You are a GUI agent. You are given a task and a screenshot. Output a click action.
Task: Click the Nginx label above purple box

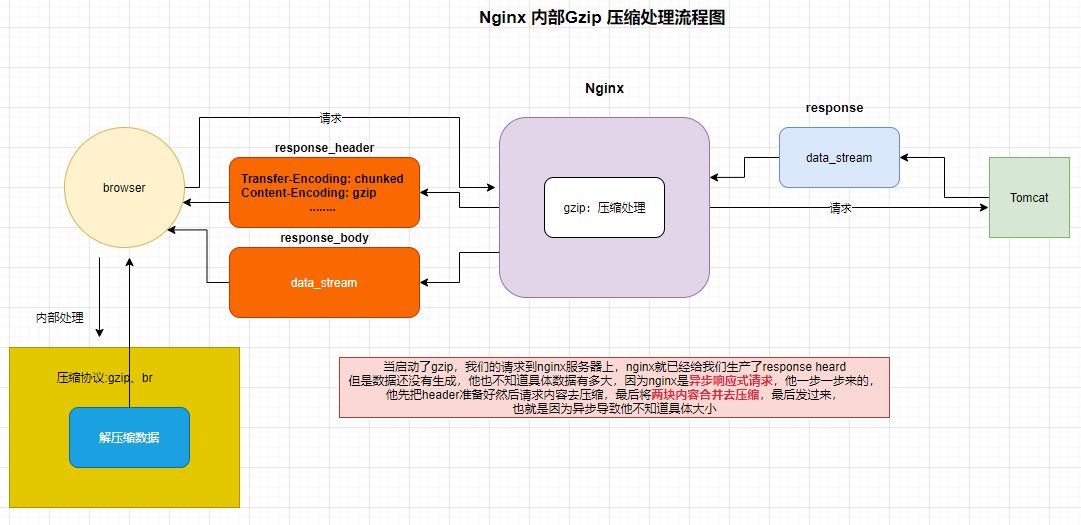[x=605, y=88]
